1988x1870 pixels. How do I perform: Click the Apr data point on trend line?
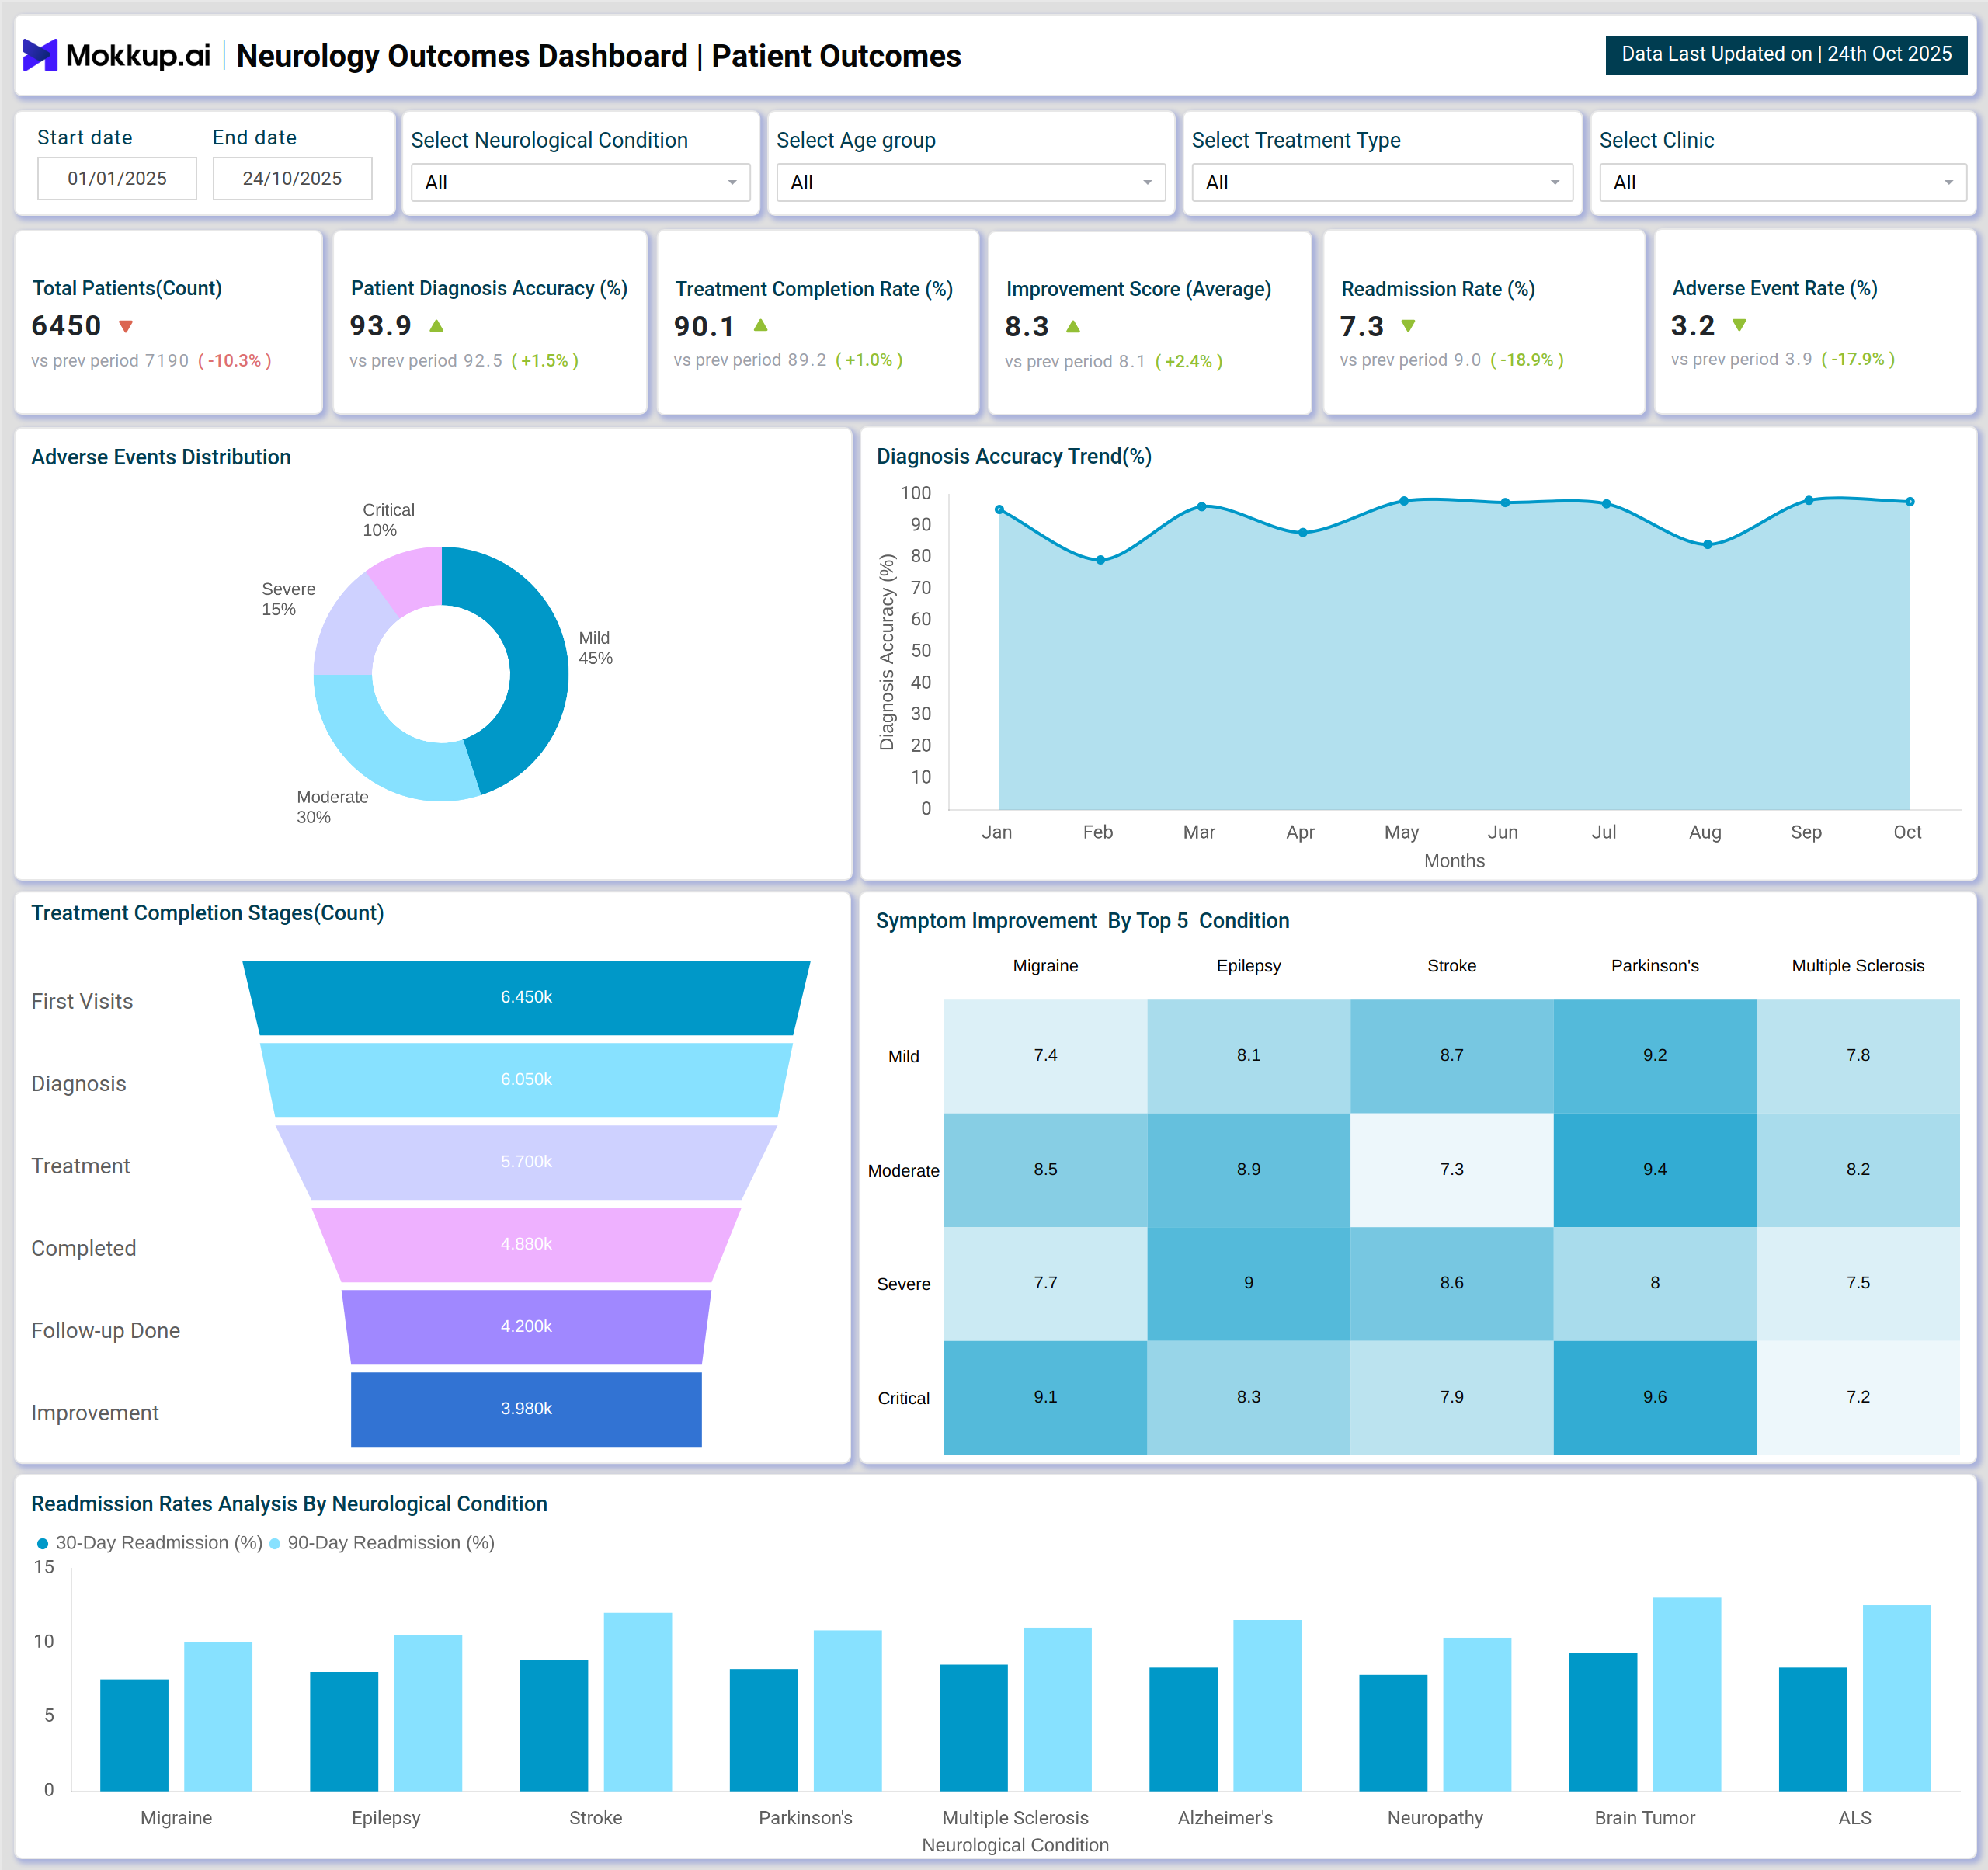1302,533
